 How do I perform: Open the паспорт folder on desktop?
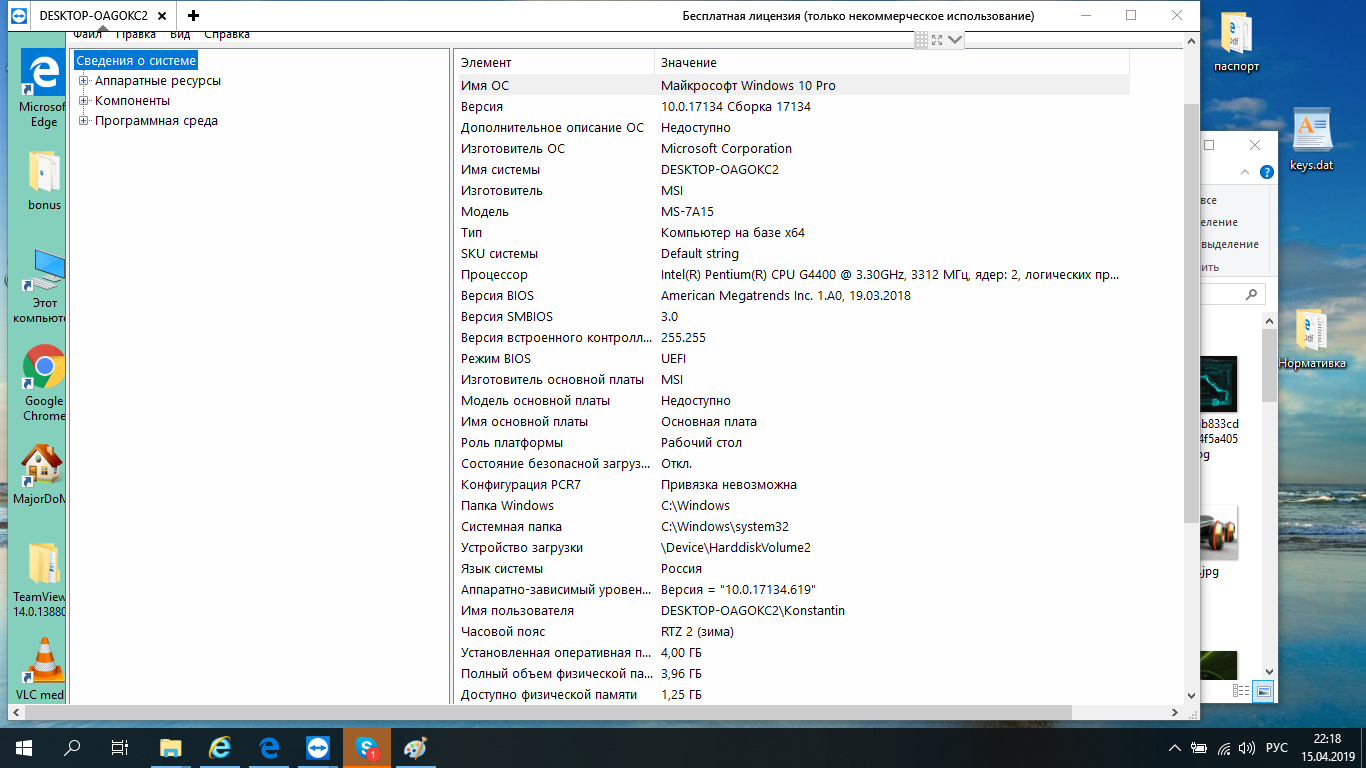(1236, 43)
